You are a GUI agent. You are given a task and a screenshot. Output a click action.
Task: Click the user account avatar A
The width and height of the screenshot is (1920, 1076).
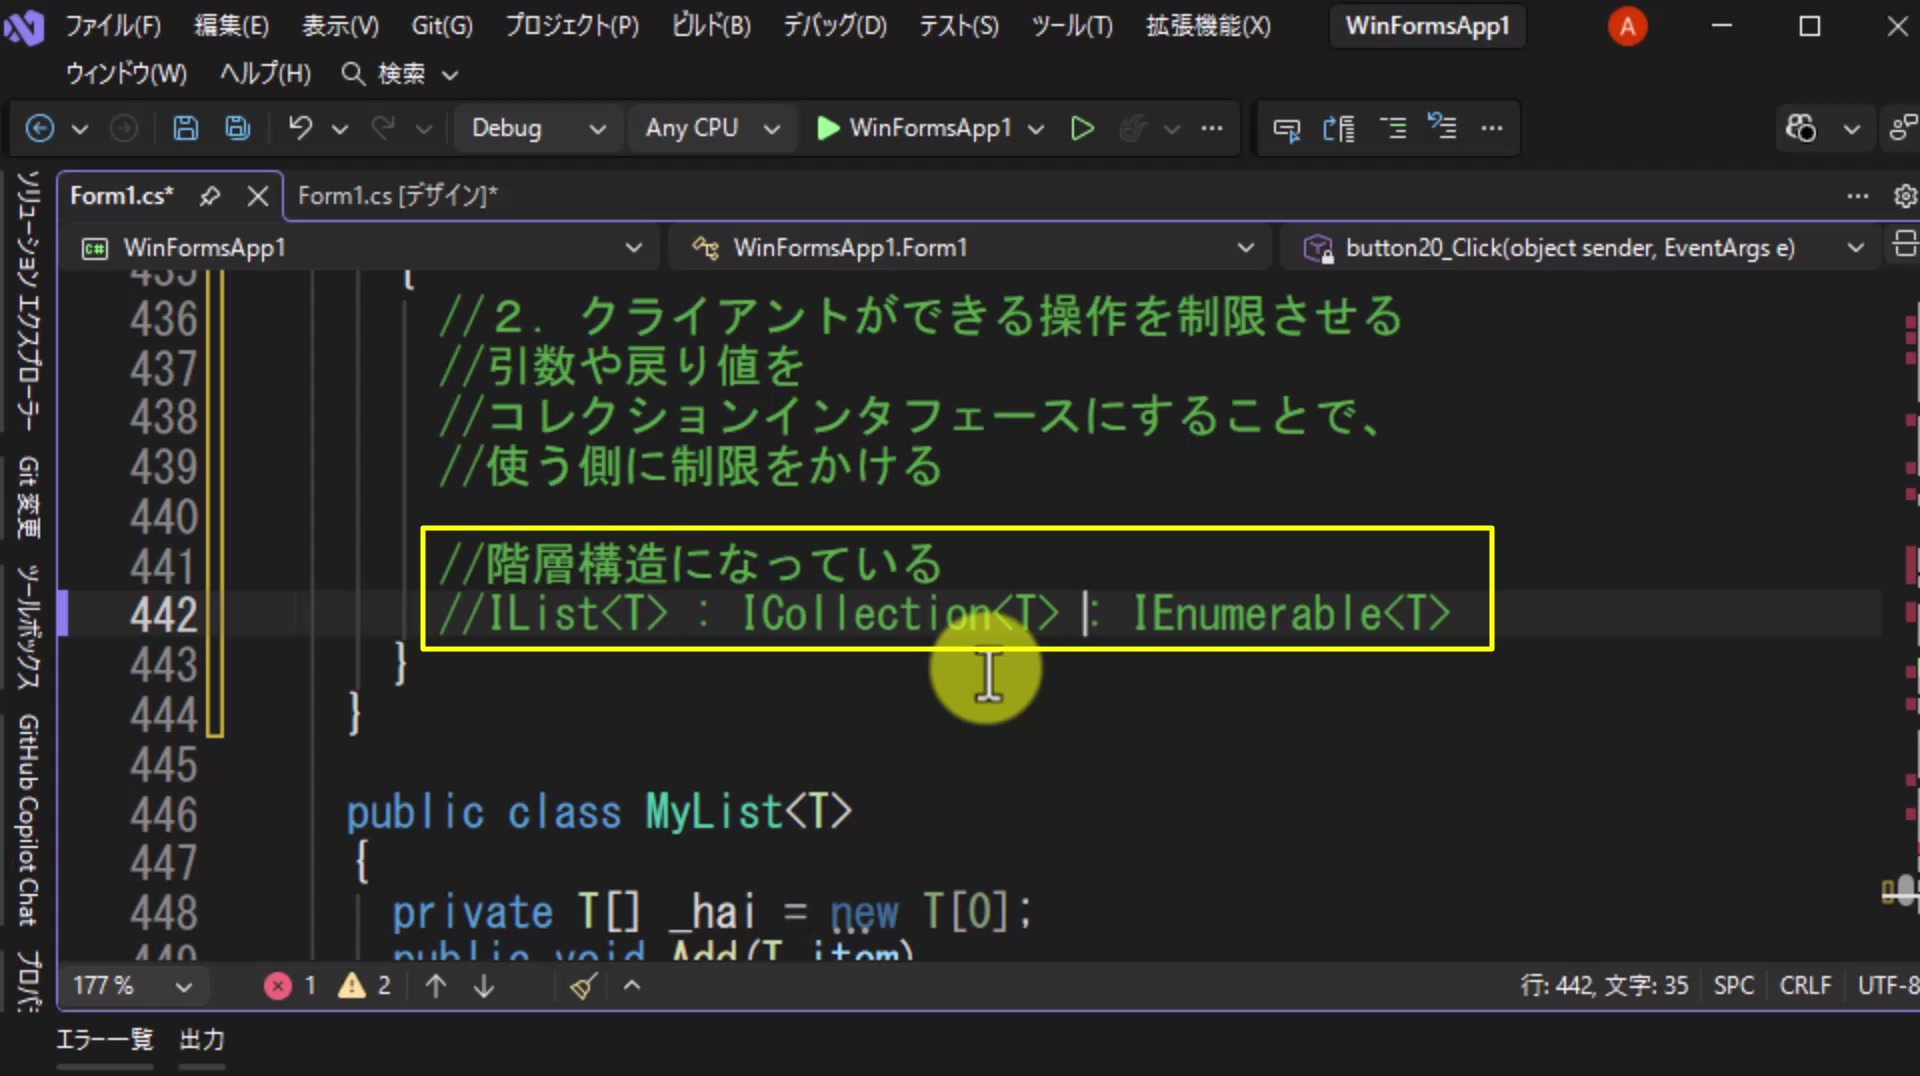[1627, 26]
